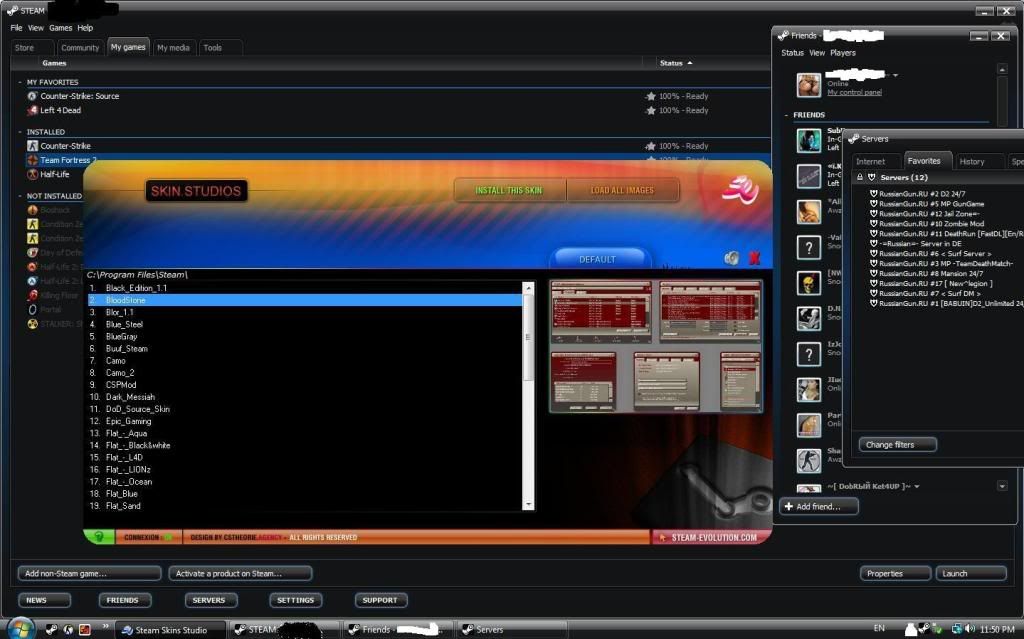Switch to the My media tab

pos(173,48)
